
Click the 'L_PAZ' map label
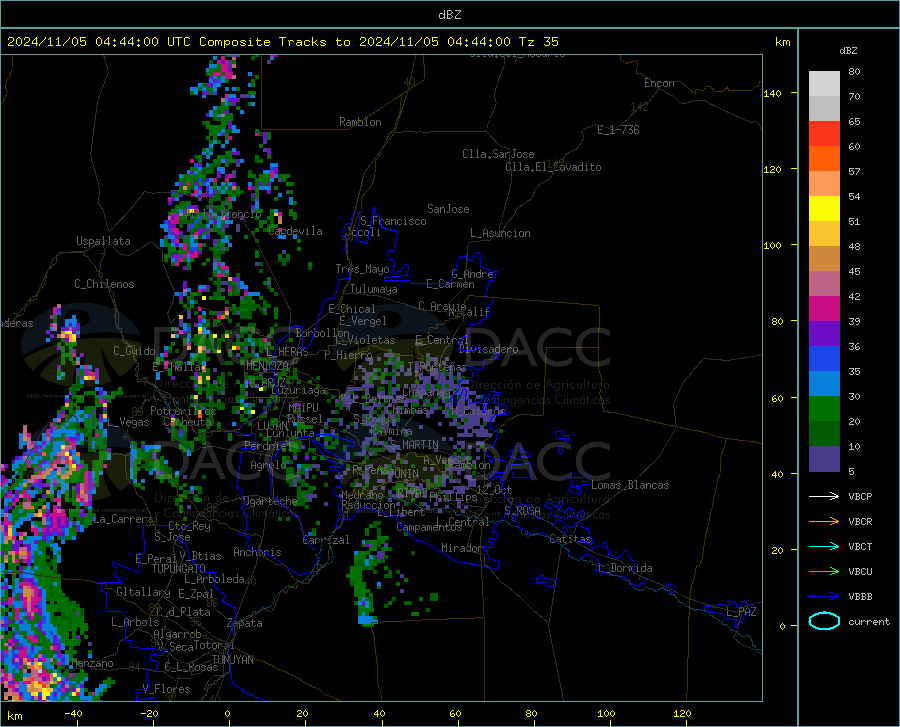pos(741,612)
